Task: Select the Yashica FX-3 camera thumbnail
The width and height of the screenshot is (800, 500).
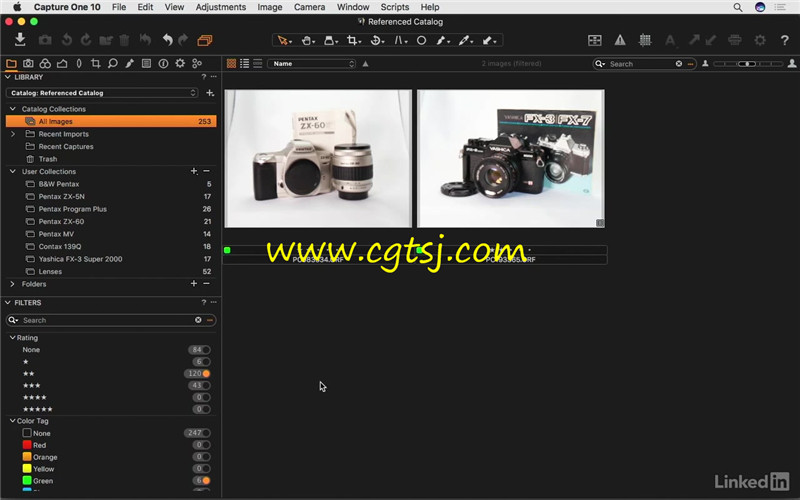Action: (511, 159)
